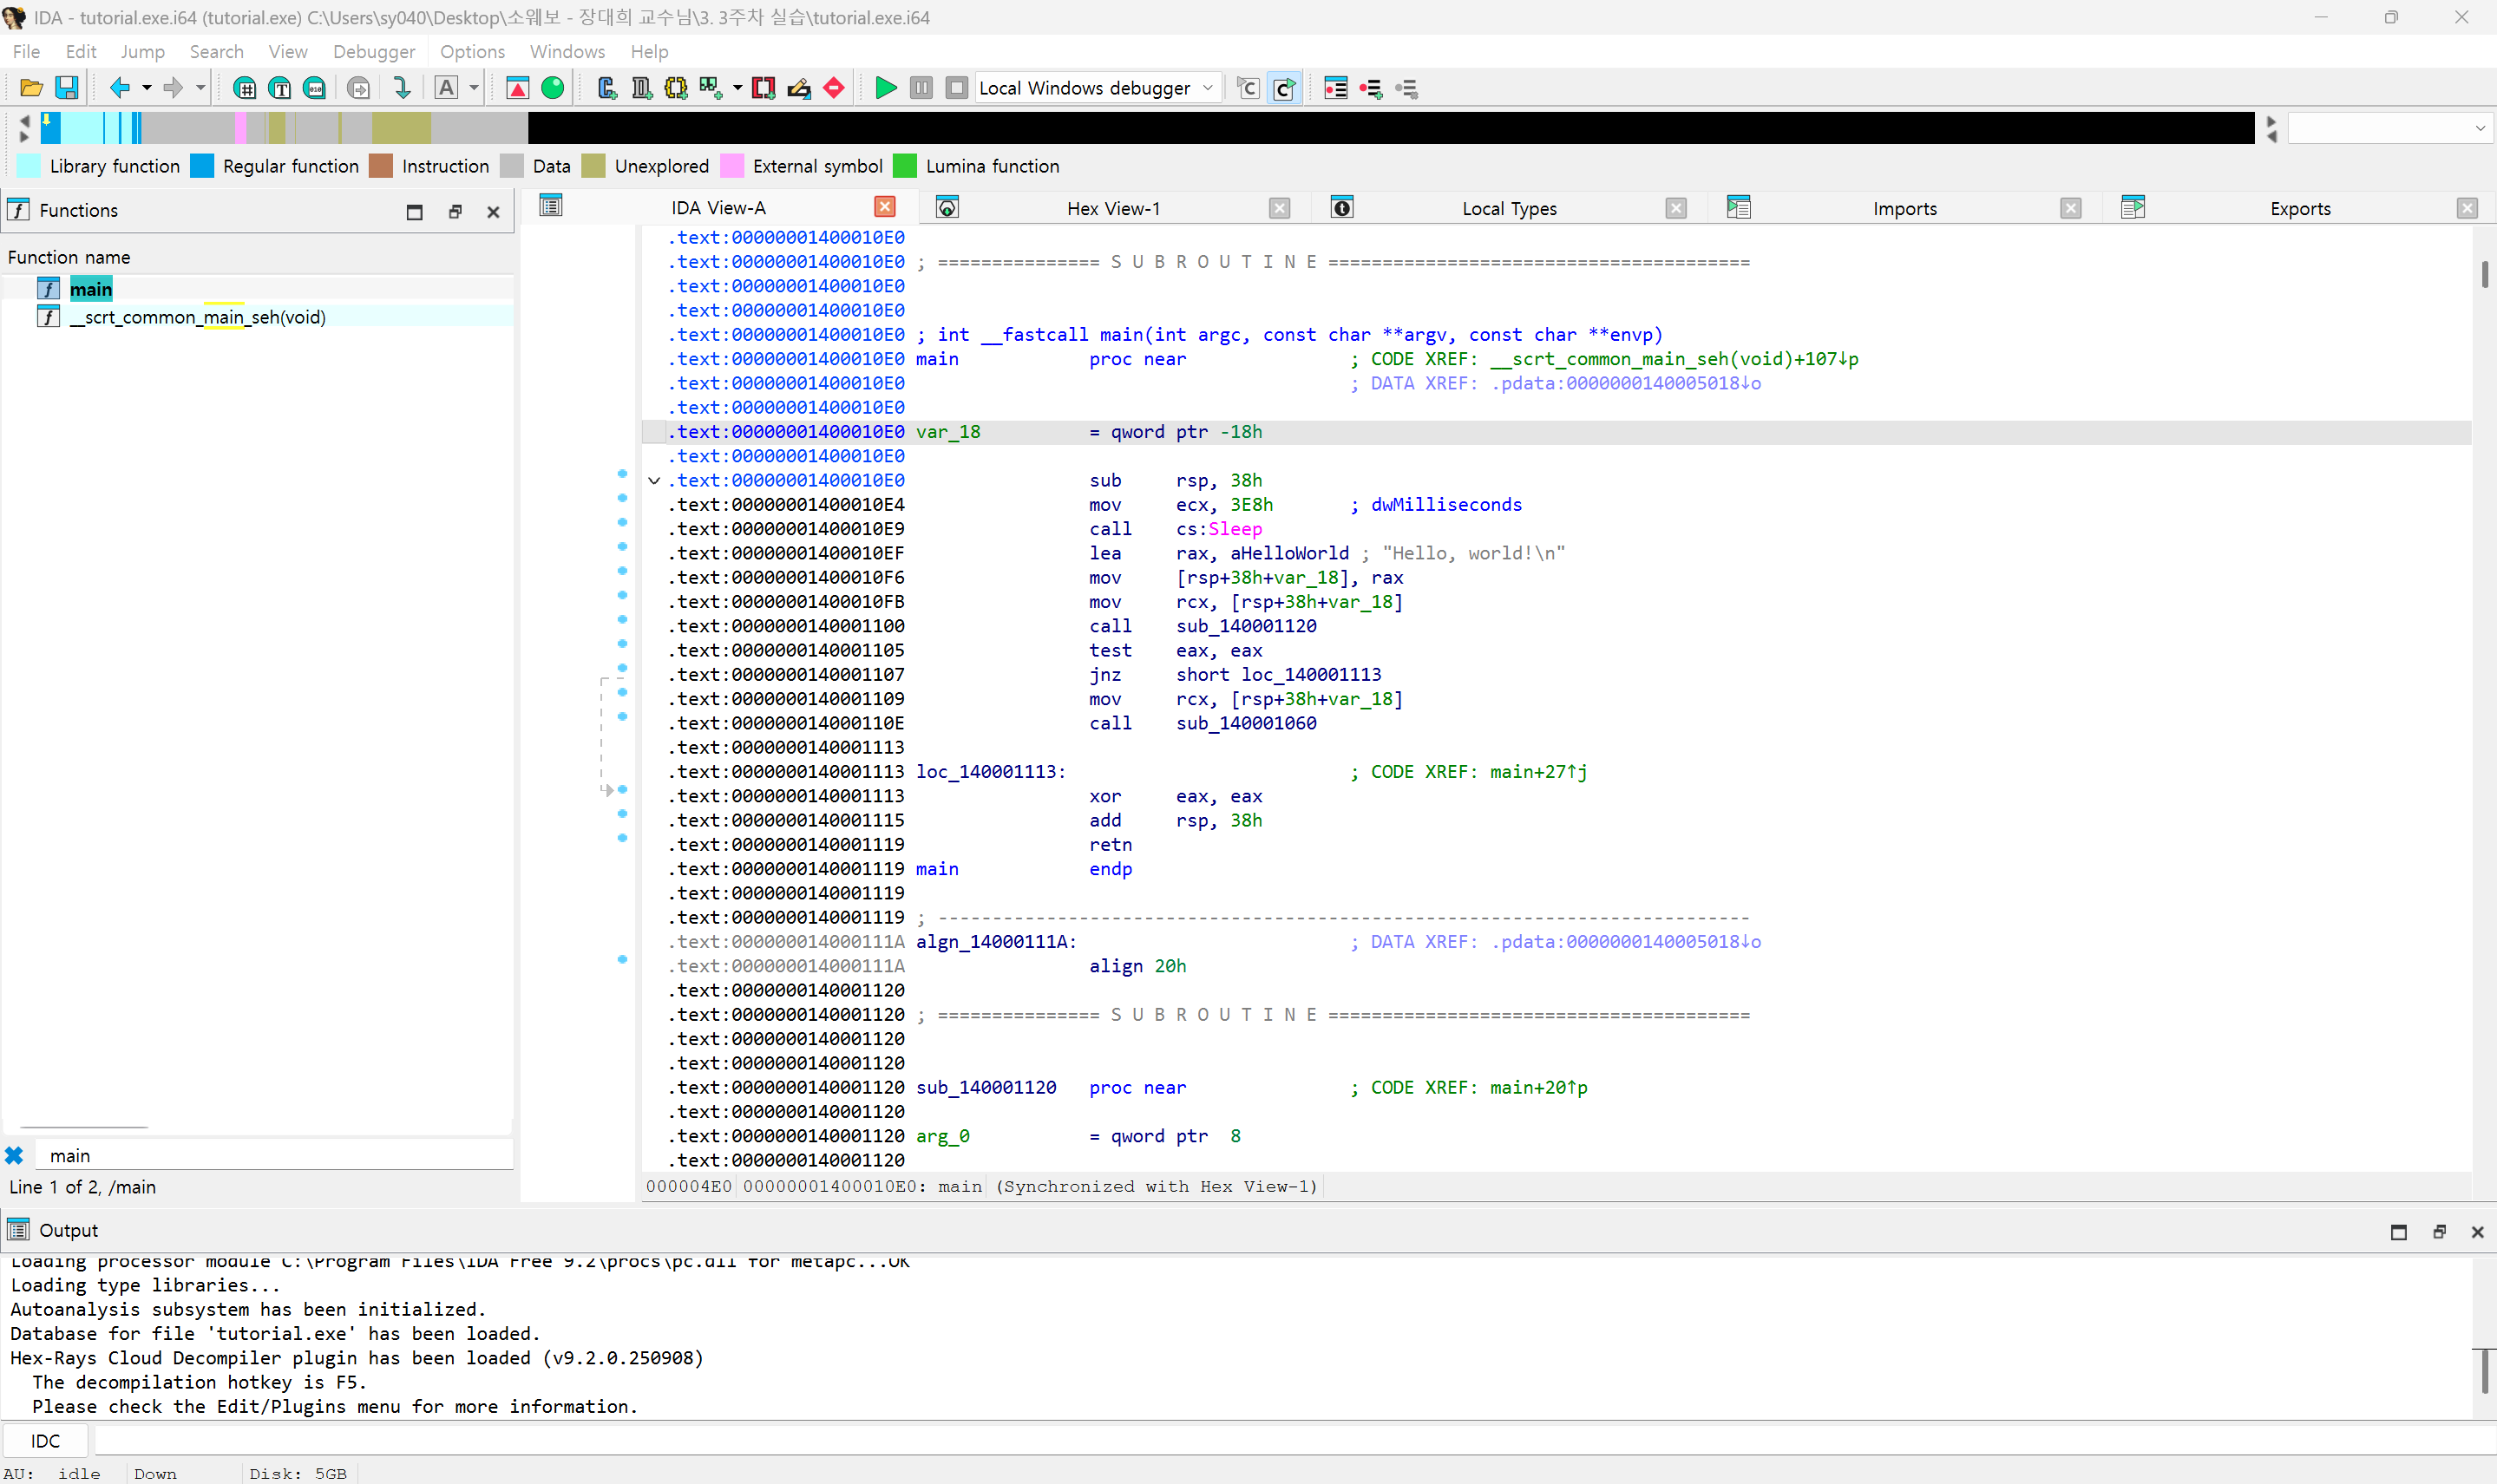Viewport: 2497px width, 1484px height.
Task: Click the breakpoint settings icon
Action: click(1407, 88)
